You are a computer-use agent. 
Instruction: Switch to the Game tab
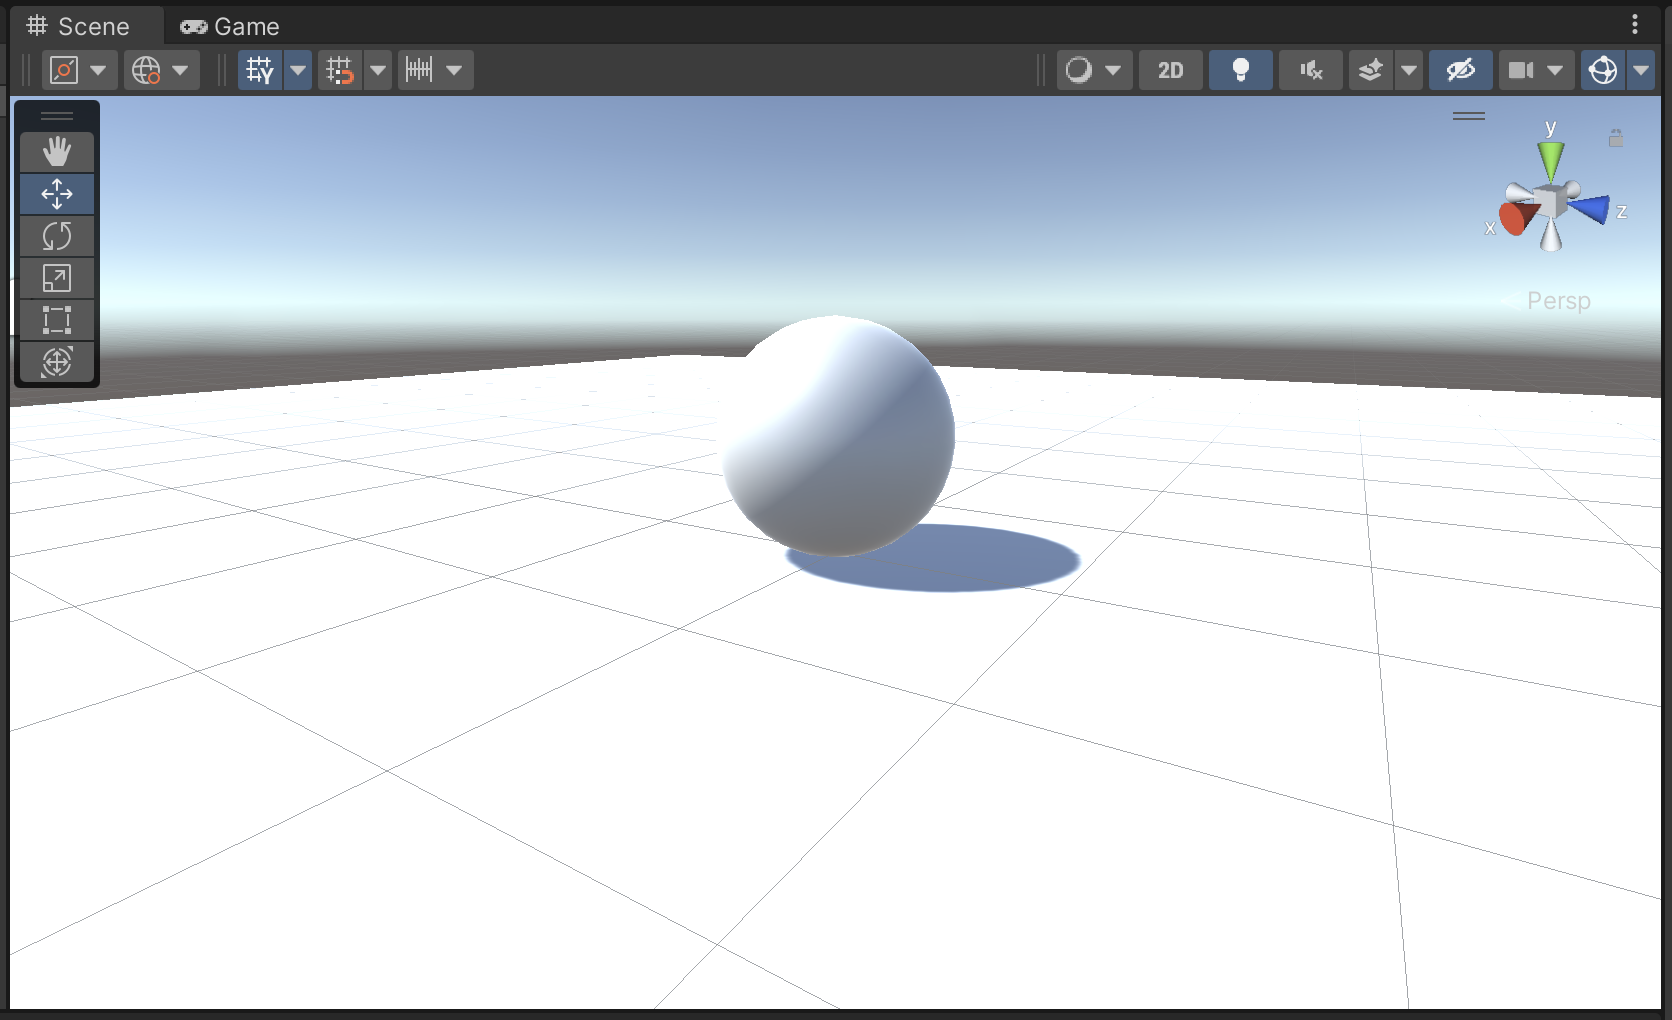tap(228, 25)
